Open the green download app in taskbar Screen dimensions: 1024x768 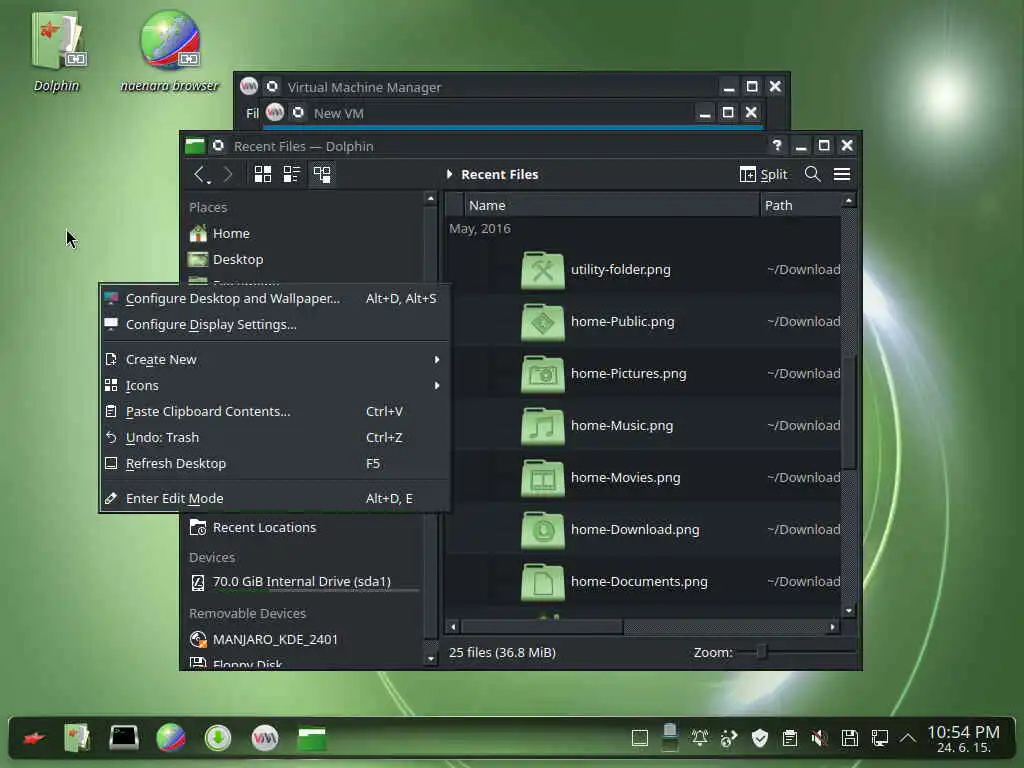point(218,739)
